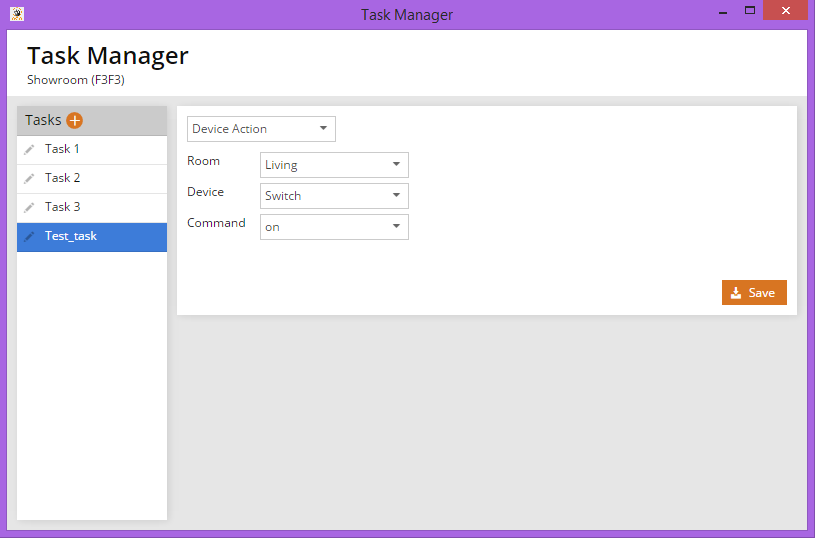
Task: Click the Tasks panel header label
Action: 43,120
